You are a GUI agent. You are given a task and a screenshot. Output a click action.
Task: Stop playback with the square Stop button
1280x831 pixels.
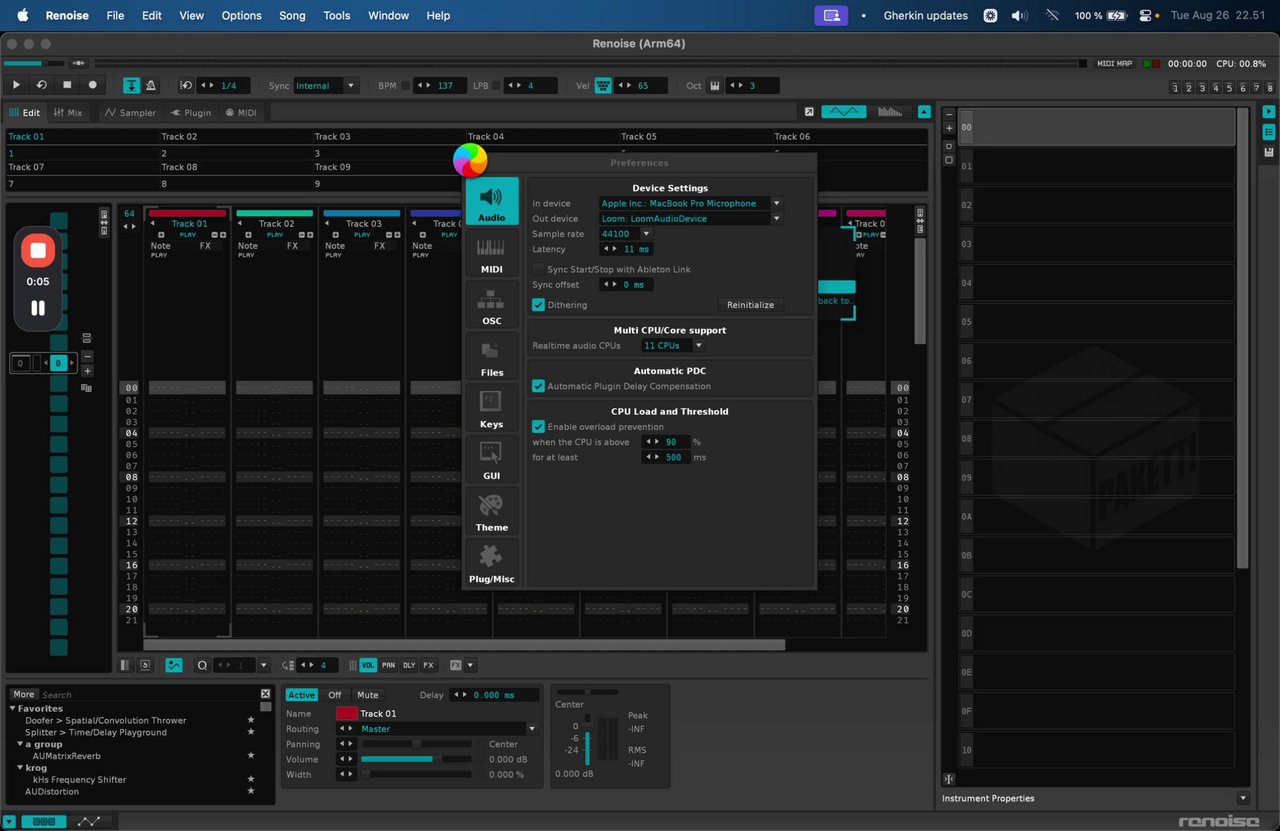[67, 86]
